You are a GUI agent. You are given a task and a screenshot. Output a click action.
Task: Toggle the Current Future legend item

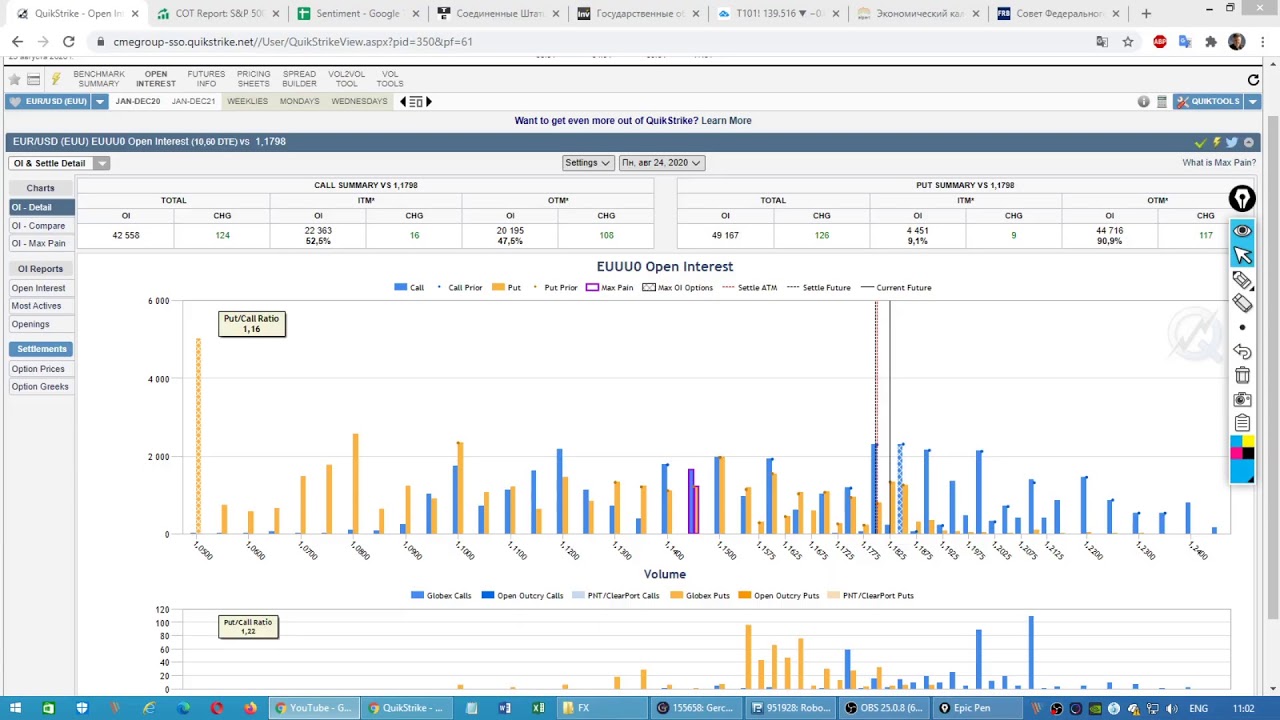[896, 288]
